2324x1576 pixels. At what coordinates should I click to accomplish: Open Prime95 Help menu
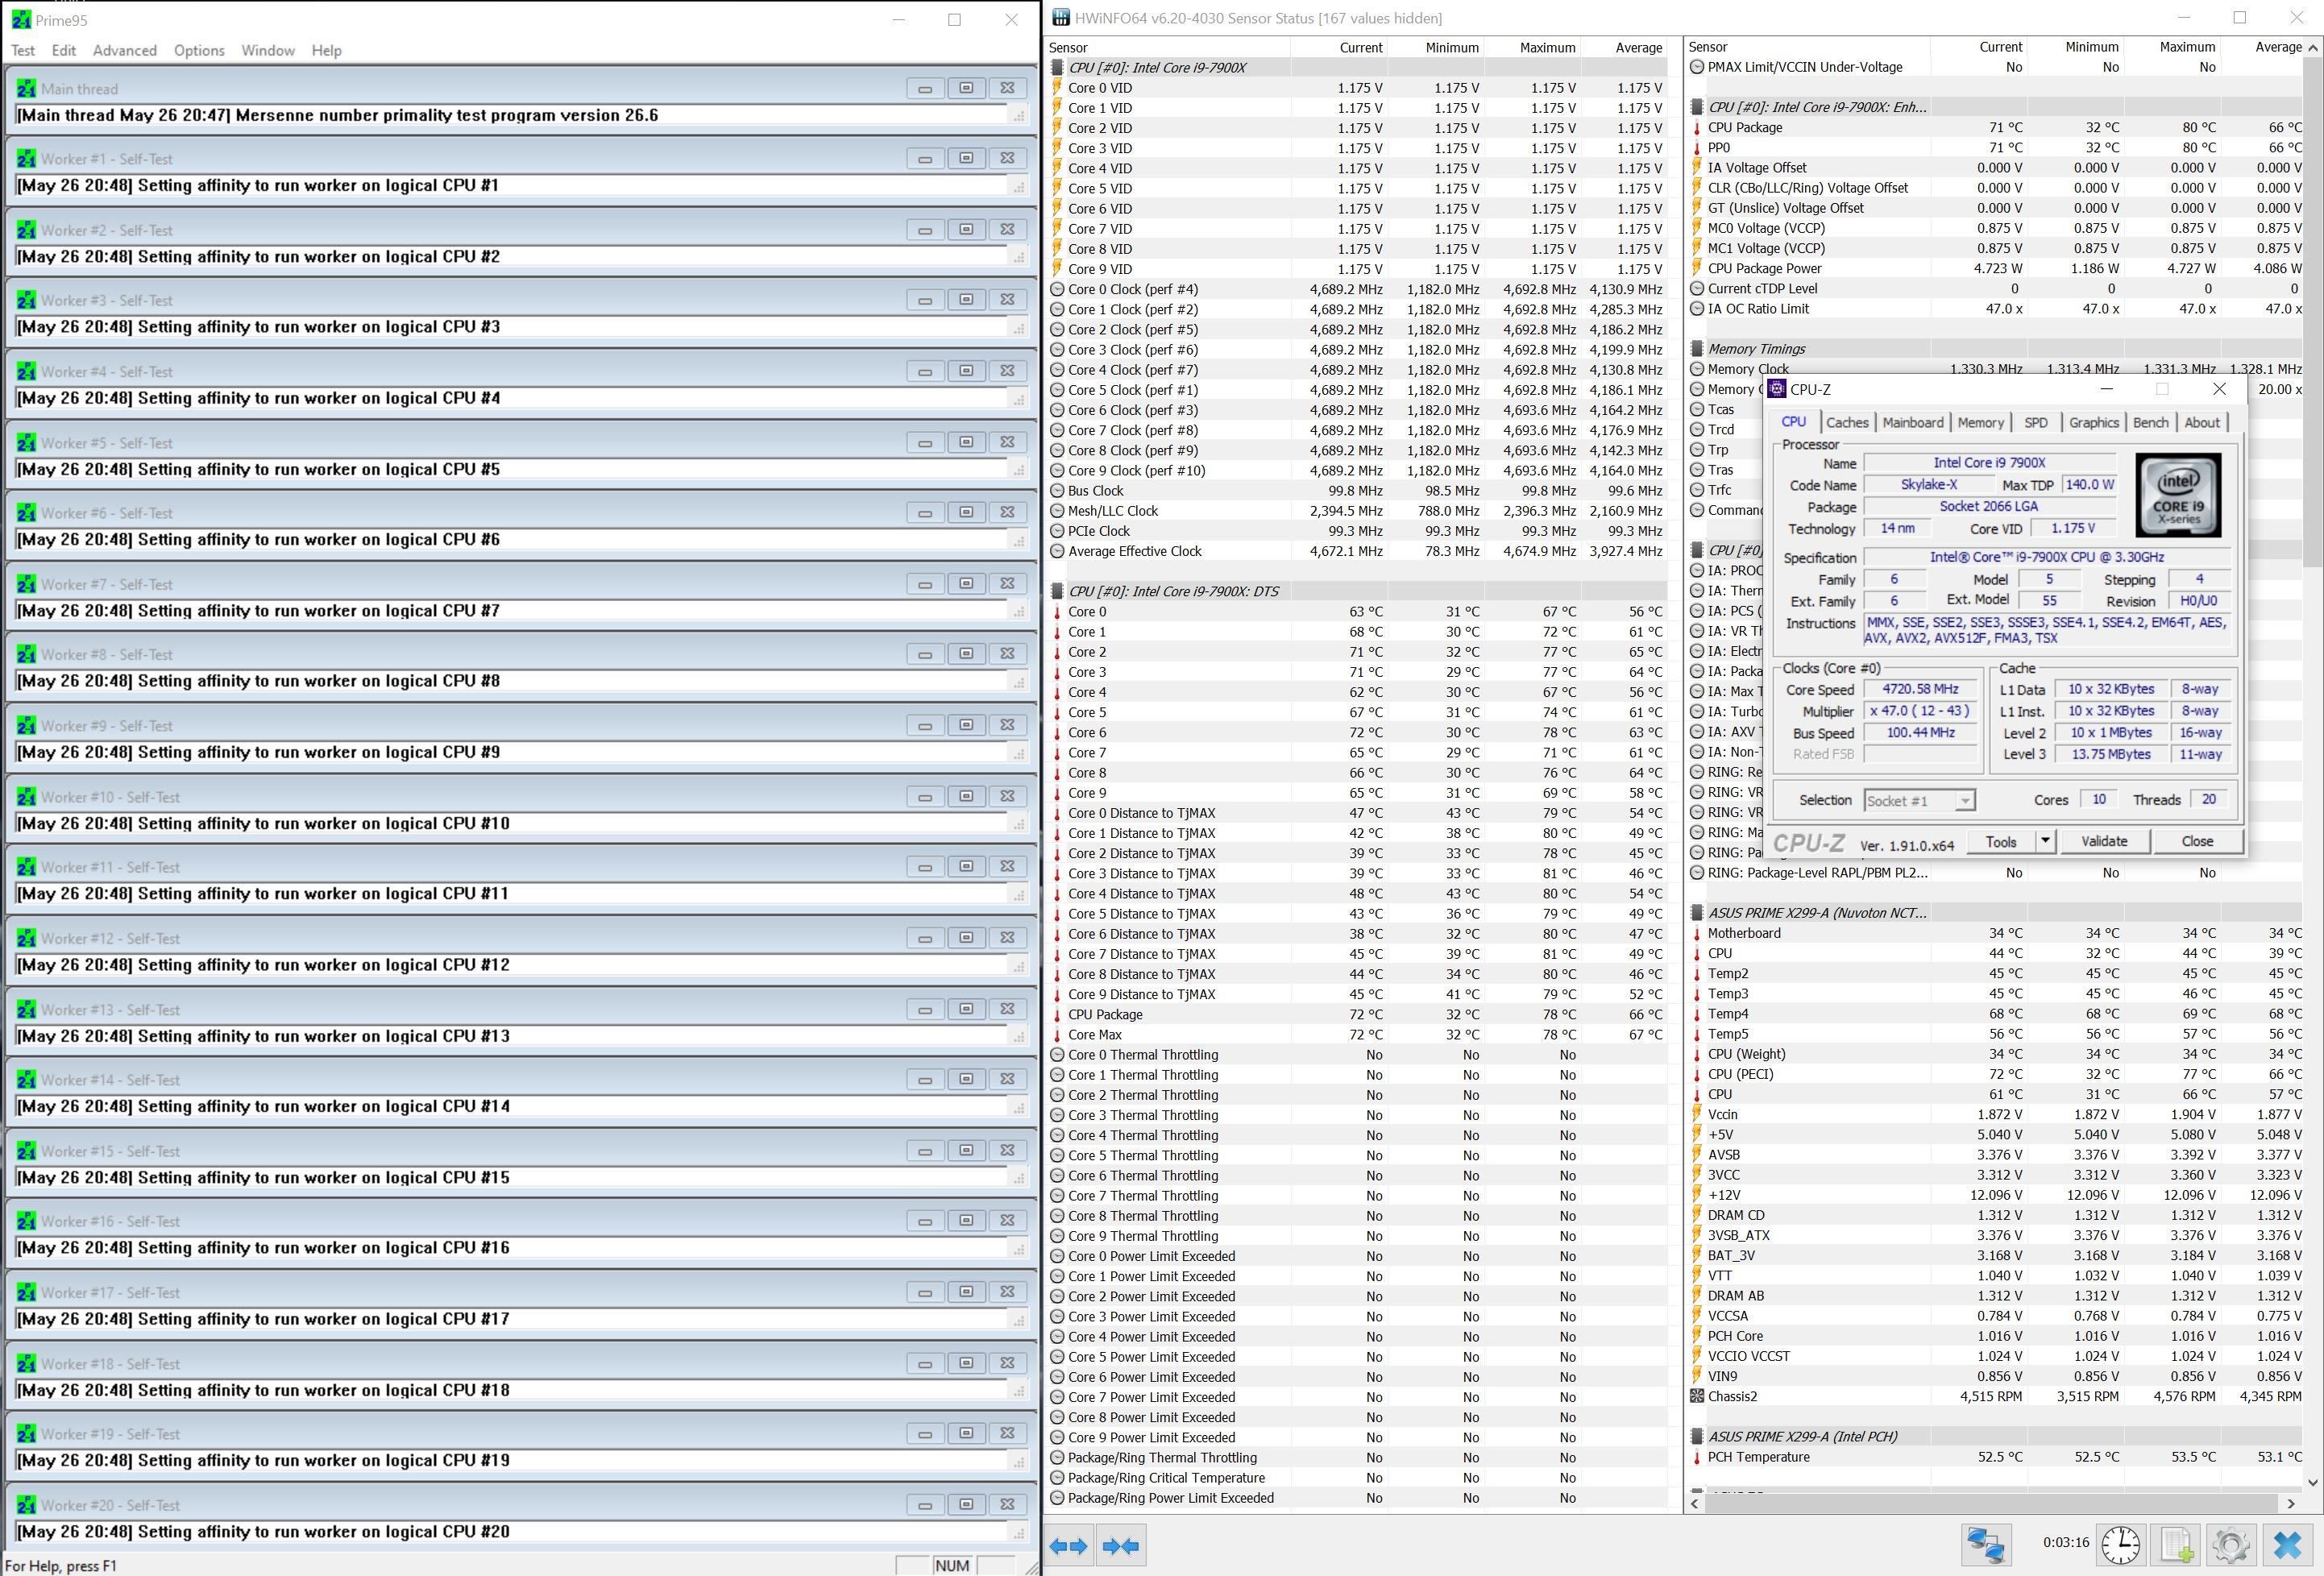(x=326, y=50)
